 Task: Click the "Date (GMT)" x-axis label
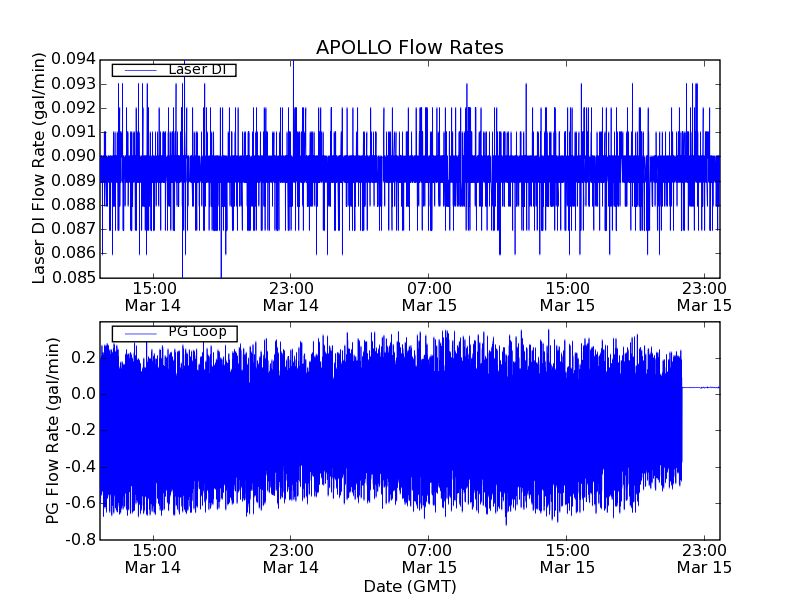tap(409, 586)
